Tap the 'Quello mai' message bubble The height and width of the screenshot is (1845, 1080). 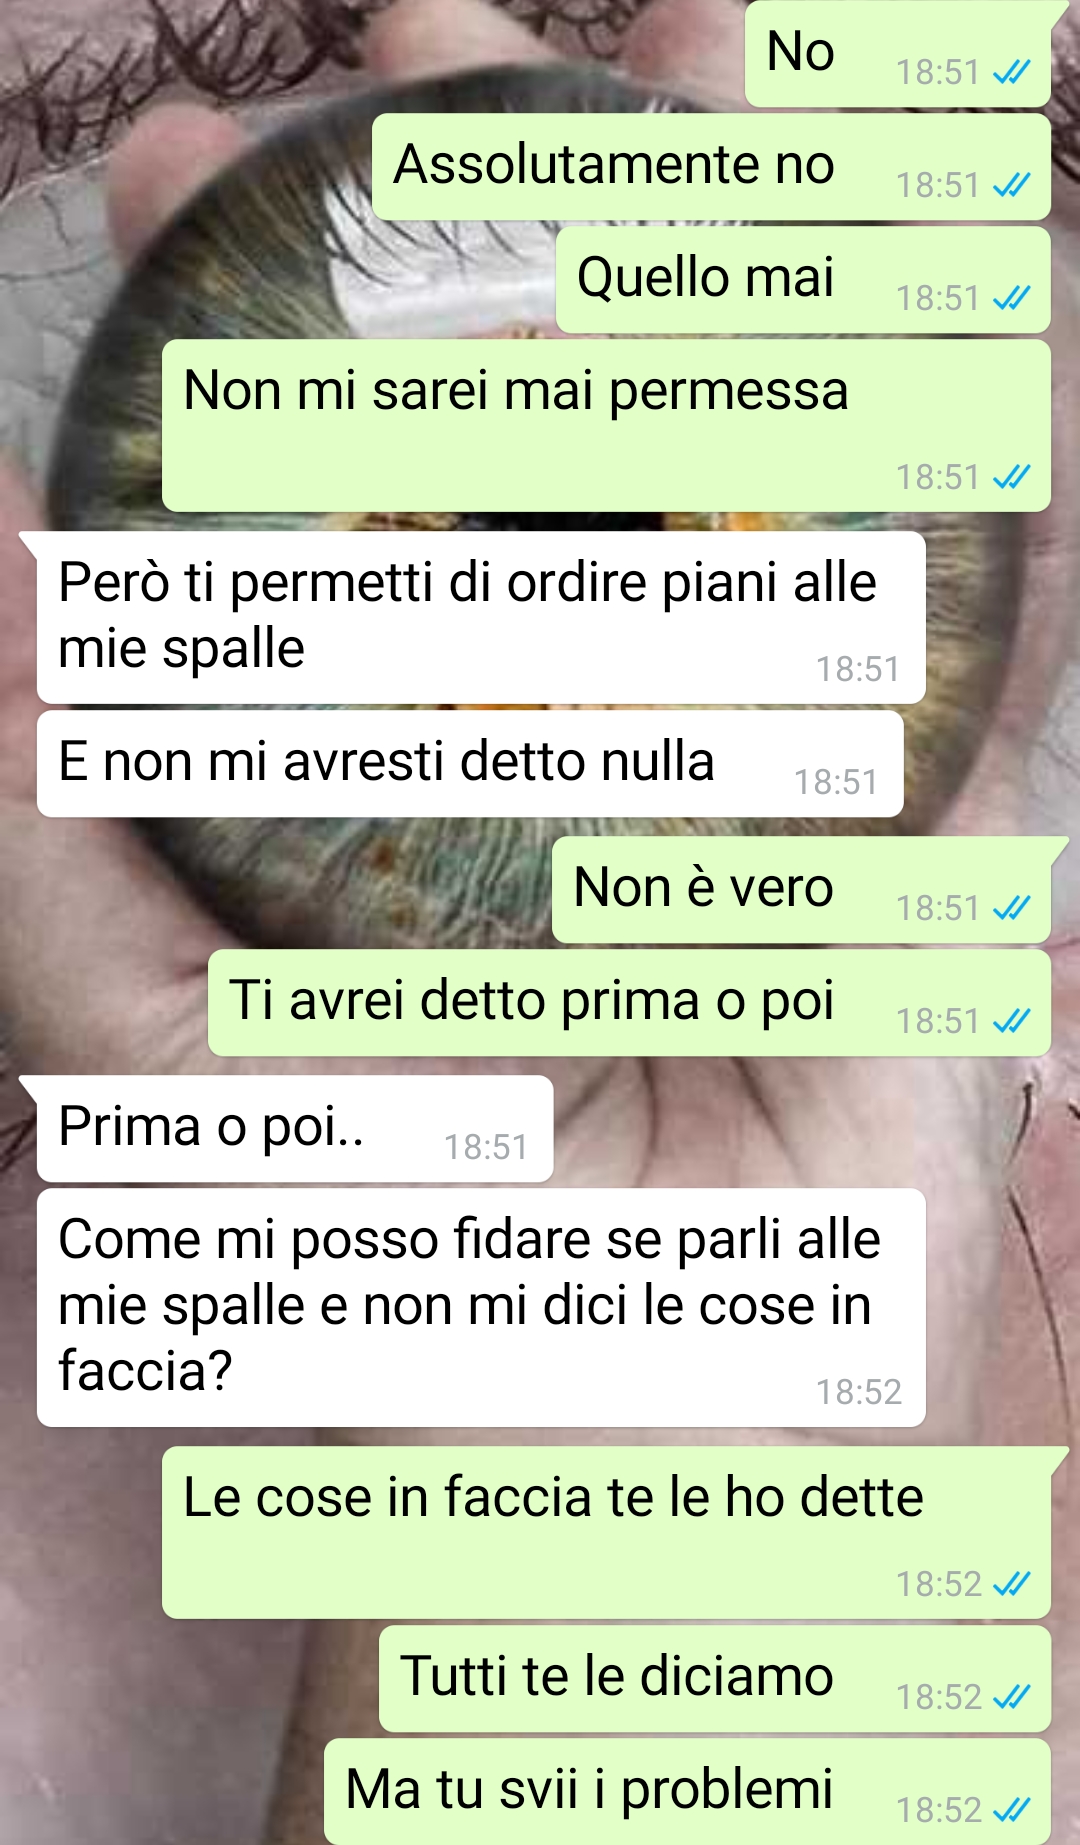(803, 280)
